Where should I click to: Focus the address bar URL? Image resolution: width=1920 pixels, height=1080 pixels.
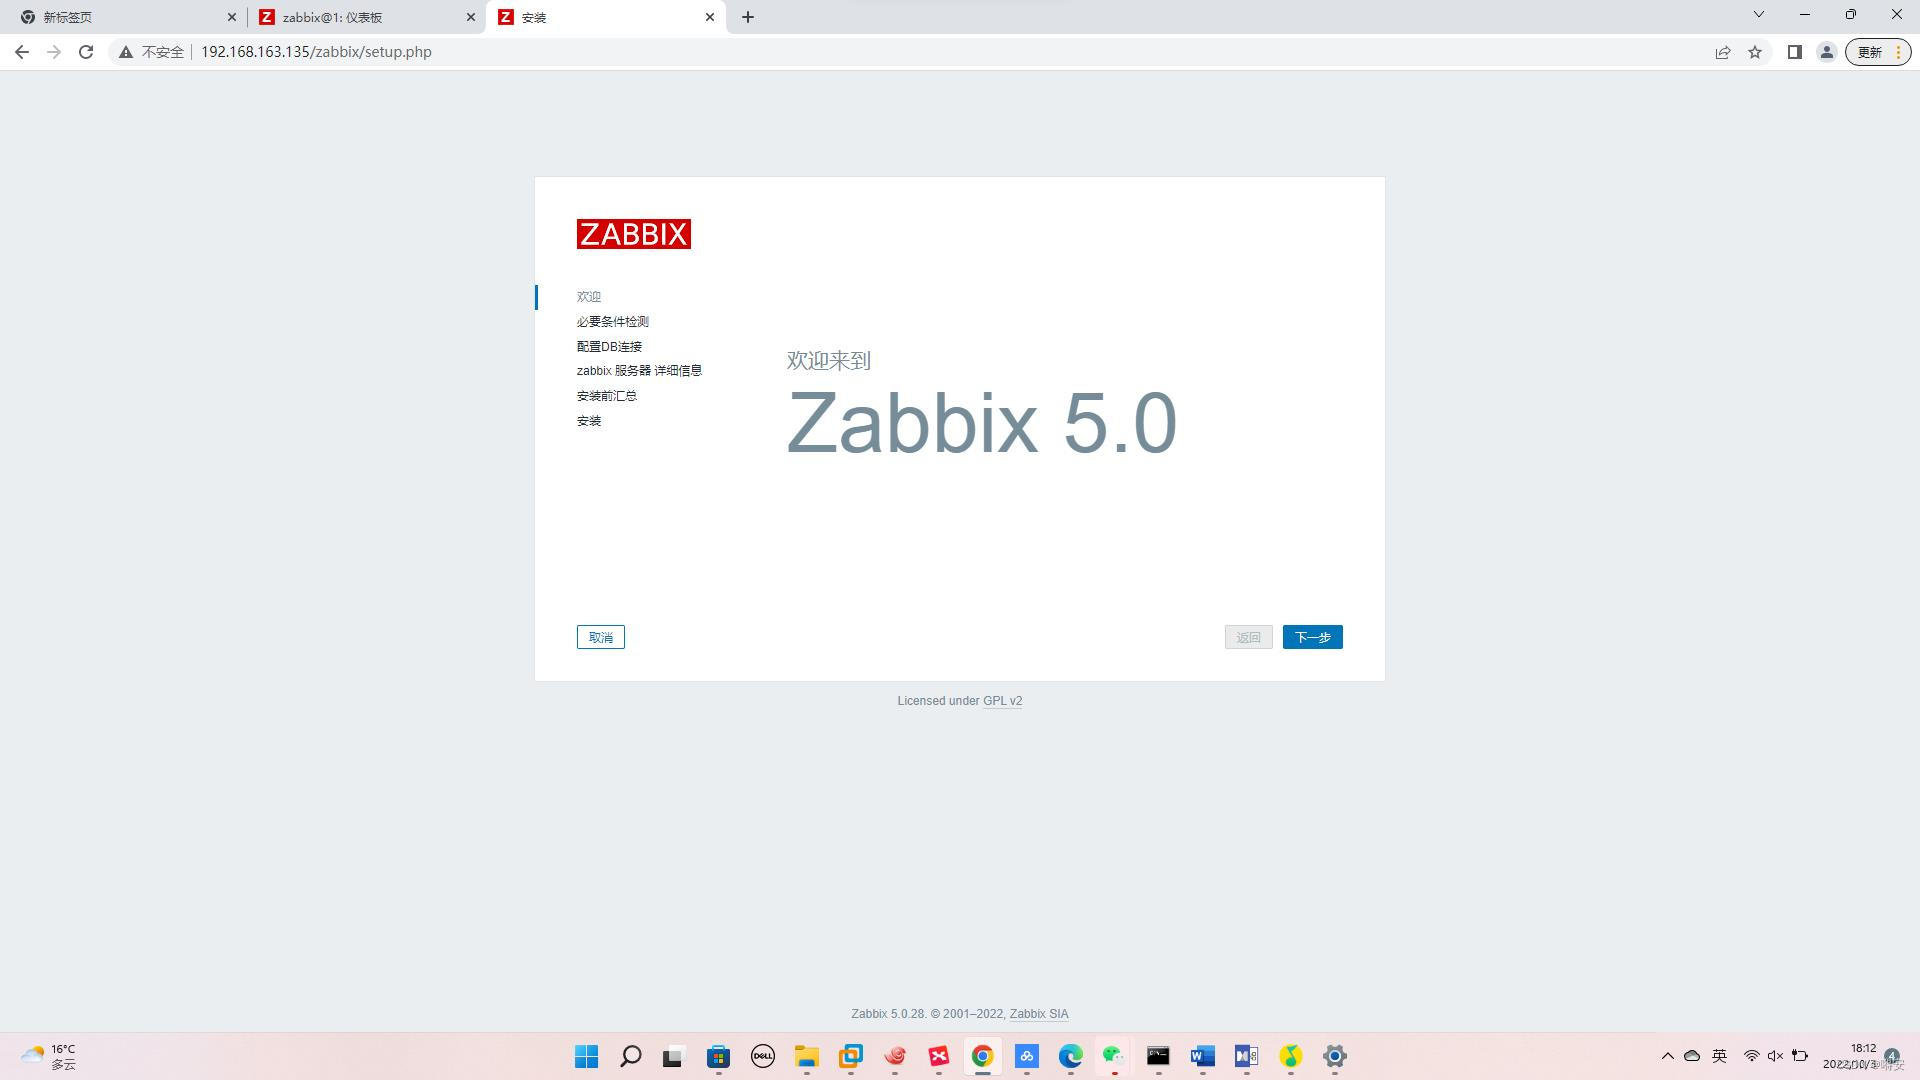pyautogui.click(x=316, y=52)
